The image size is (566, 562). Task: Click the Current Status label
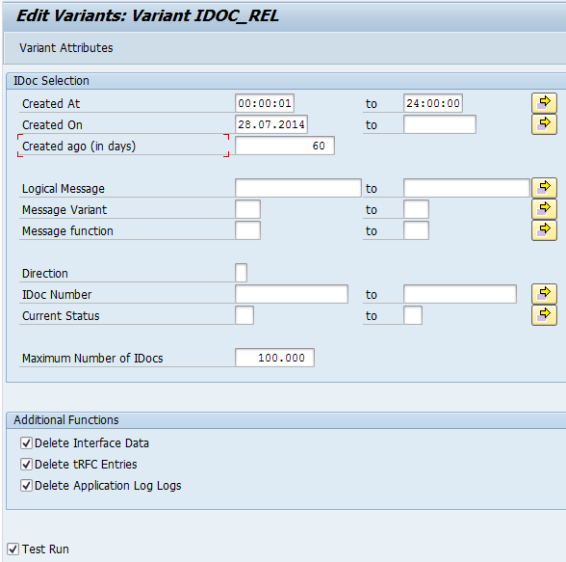[x=61, y=316]
